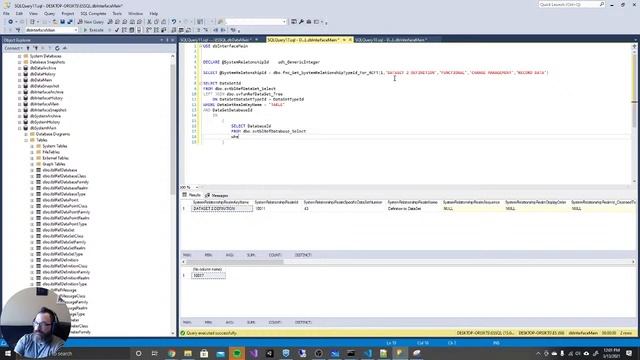The width and height of the screenshot is (640, 360).
Task: Expand the Database Diagrams folder
Action: coord(26,134)
